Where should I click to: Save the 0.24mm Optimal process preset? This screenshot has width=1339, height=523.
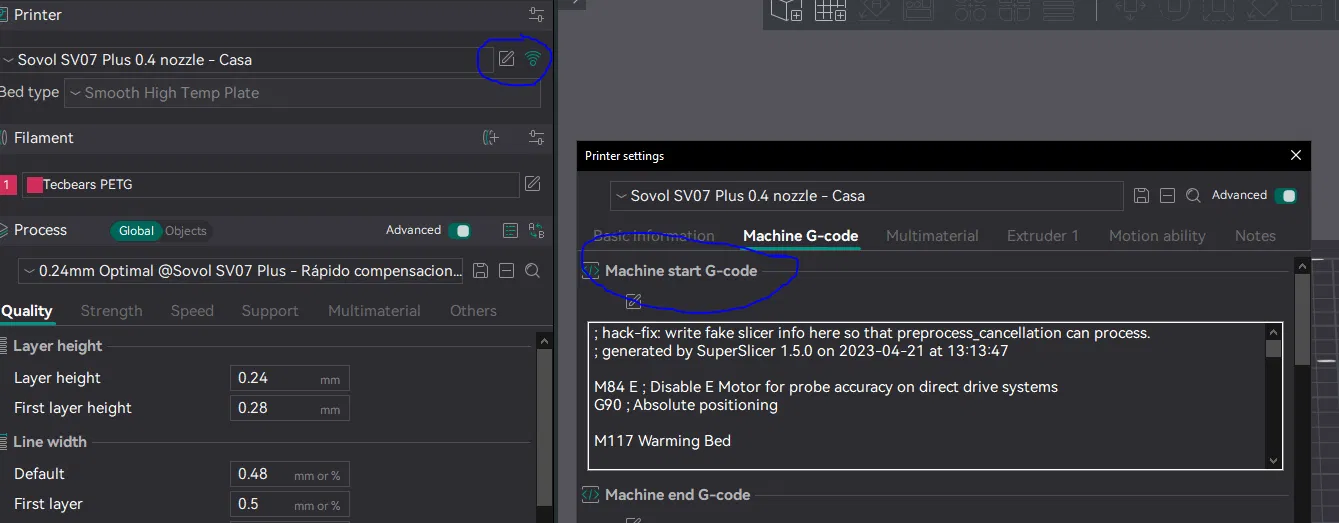[x=480, y=271]
